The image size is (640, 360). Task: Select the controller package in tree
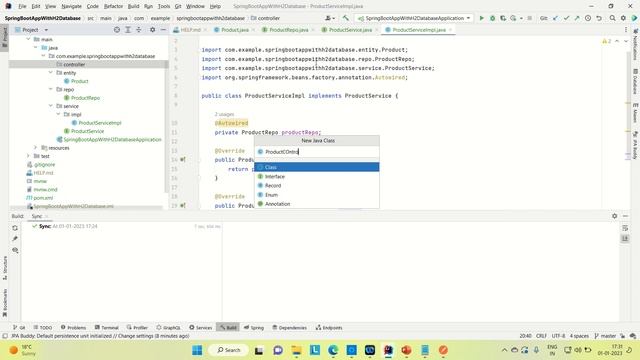pyautogui.click(x=74, y=64)
